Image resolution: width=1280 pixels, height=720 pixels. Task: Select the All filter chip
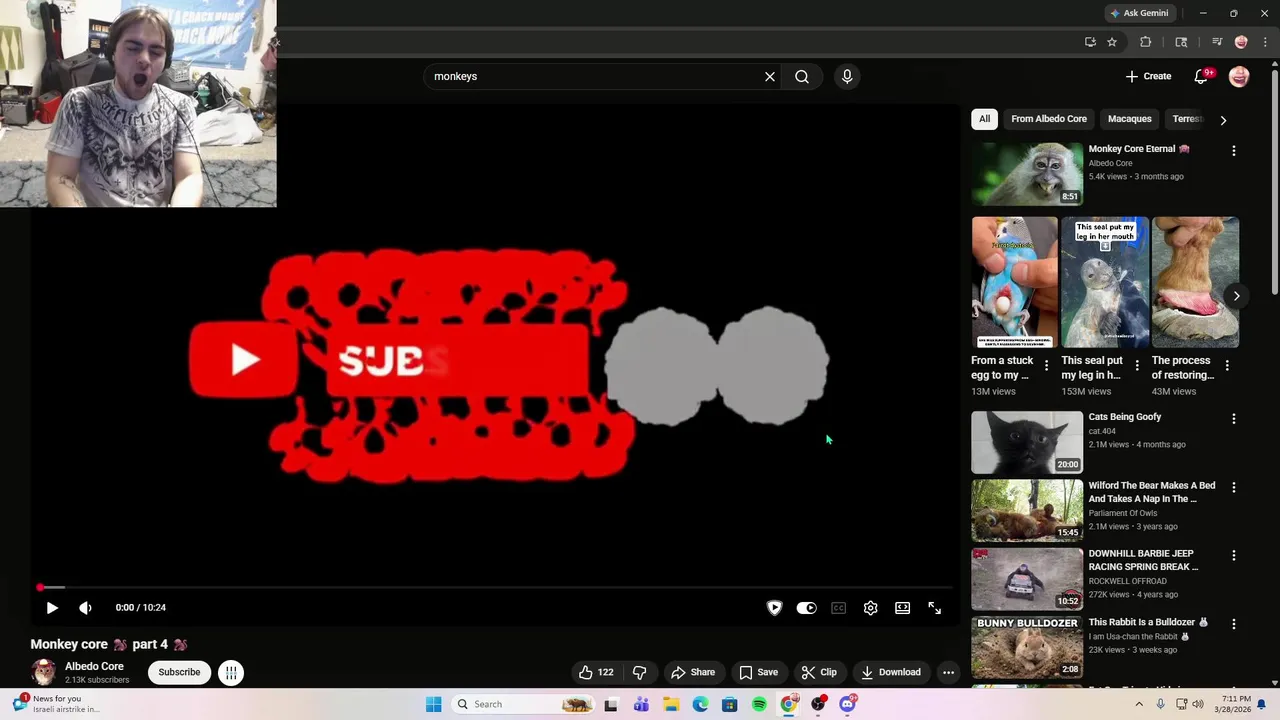tap(984, 119)
